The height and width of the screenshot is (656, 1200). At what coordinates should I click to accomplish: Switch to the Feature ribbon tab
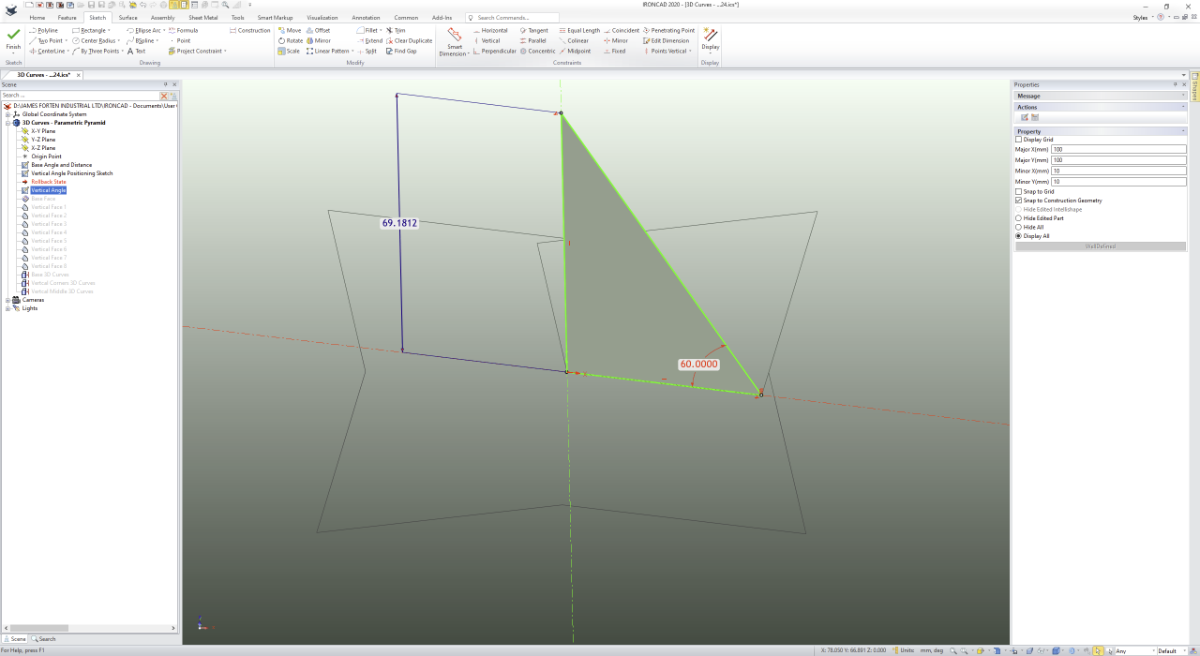click(x=67, y=18)
